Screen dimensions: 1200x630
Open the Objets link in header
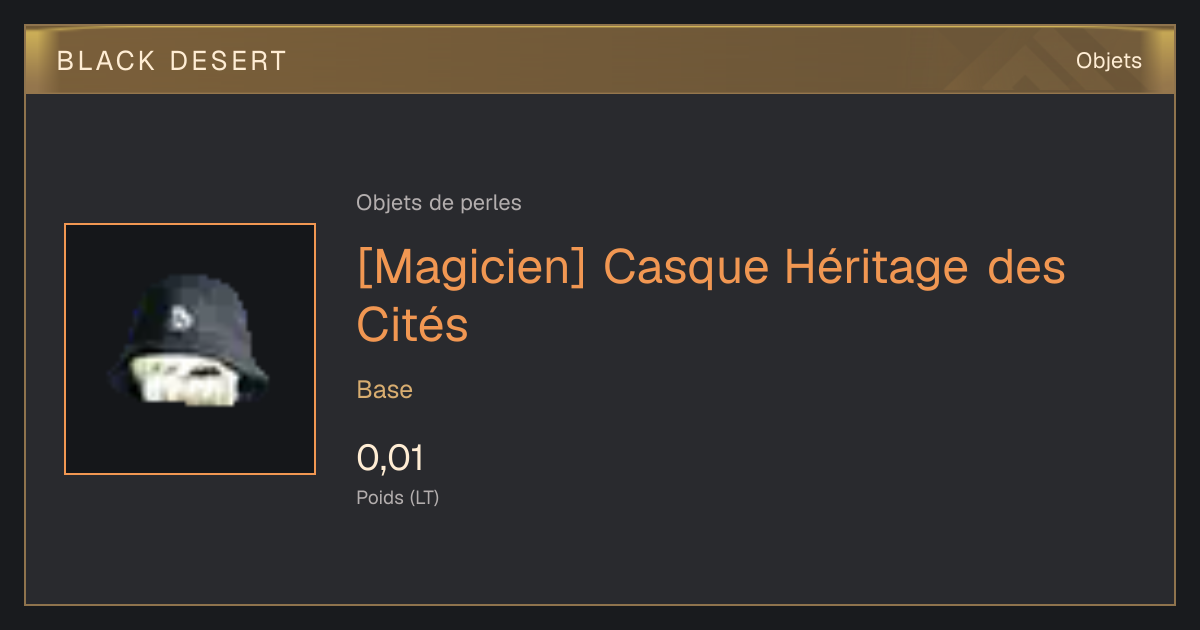[1109, 61]
